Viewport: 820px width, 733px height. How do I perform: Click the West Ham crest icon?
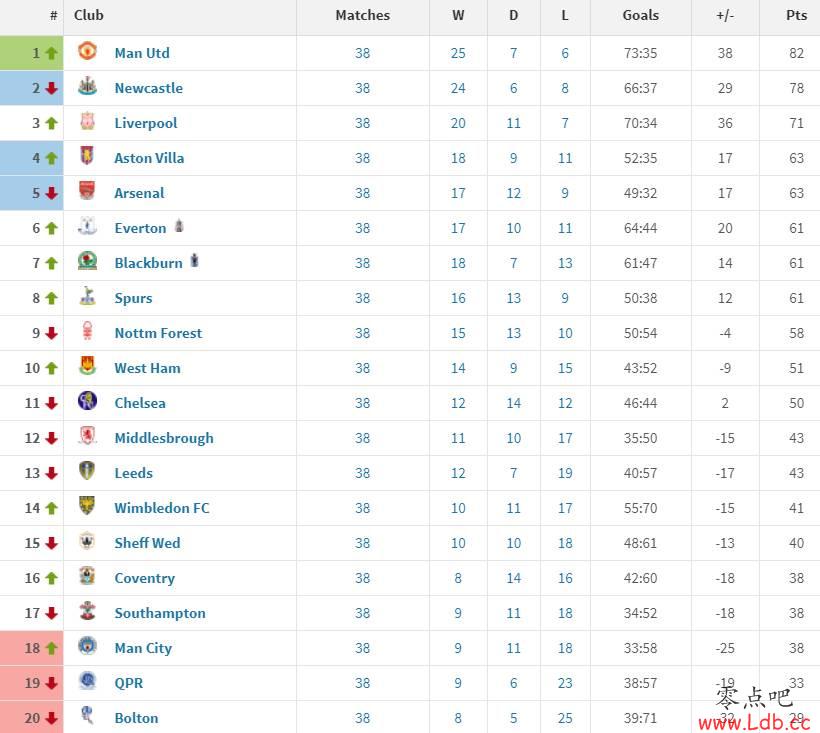click(x=87, y=365)
